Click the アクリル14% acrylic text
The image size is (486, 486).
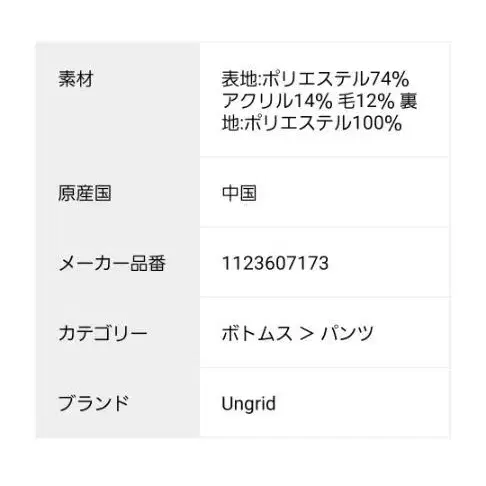[x=277, y=101]
